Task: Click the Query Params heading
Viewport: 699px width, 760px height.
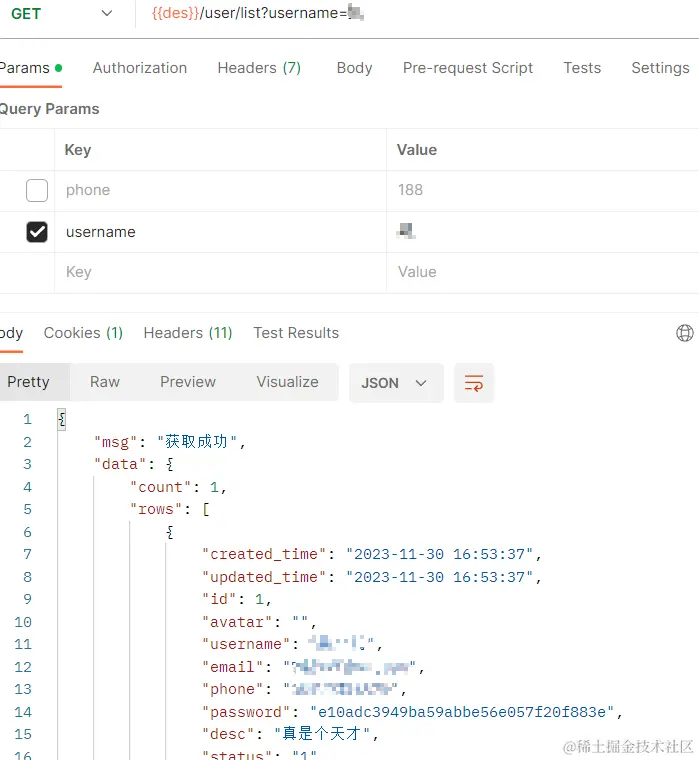Action: pyautogui.click(x=48, y=109)
